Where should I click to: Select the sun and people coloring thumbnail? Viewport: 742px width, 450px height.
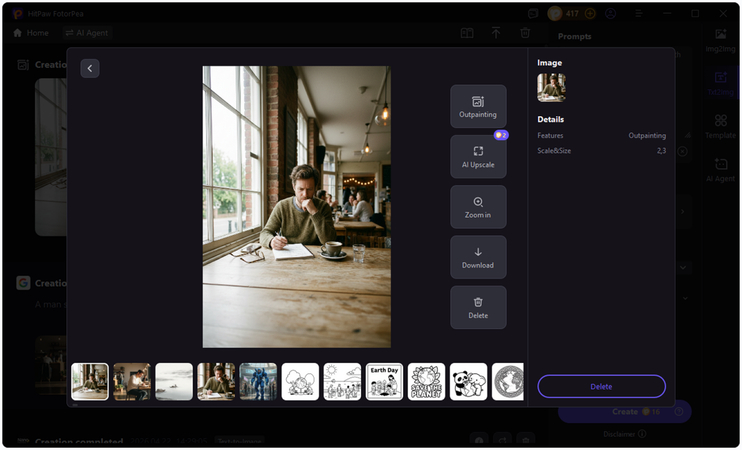pyautogui.click(x=343, y=382)
